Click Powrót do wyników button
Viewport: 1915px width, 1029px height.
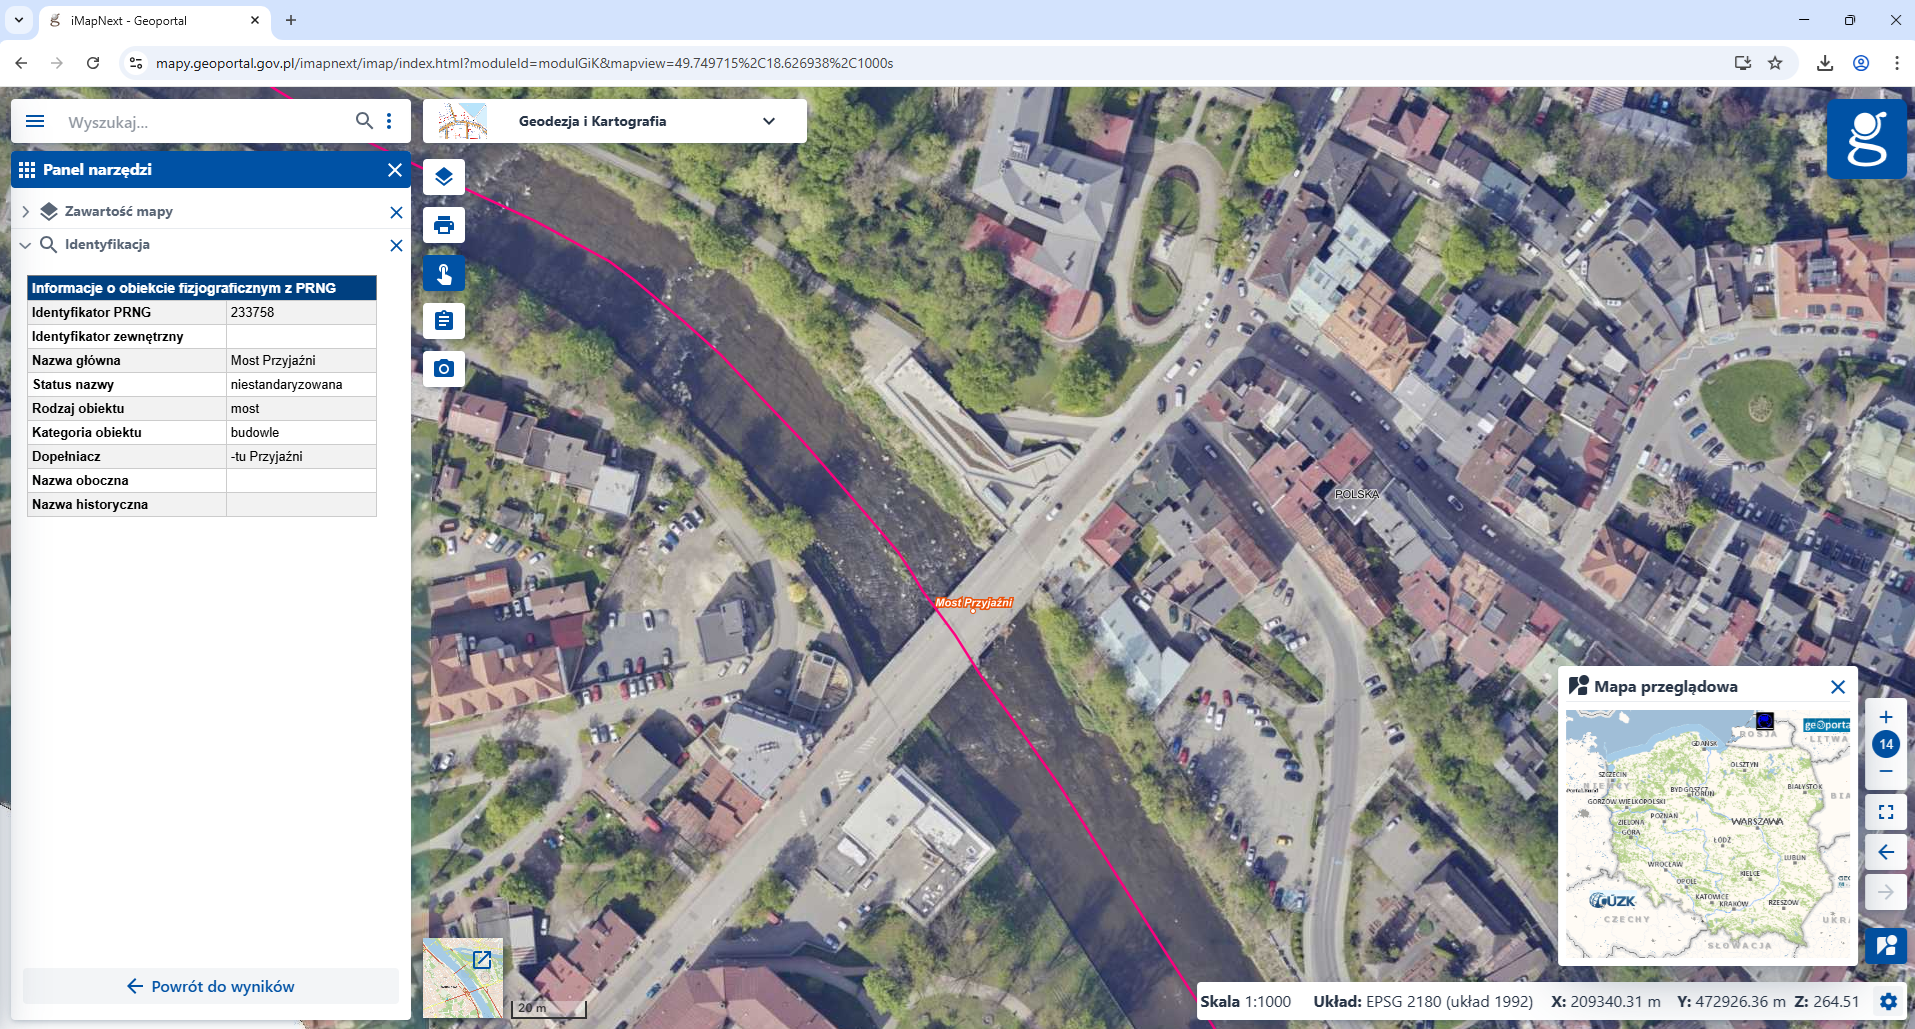point(211,986)
